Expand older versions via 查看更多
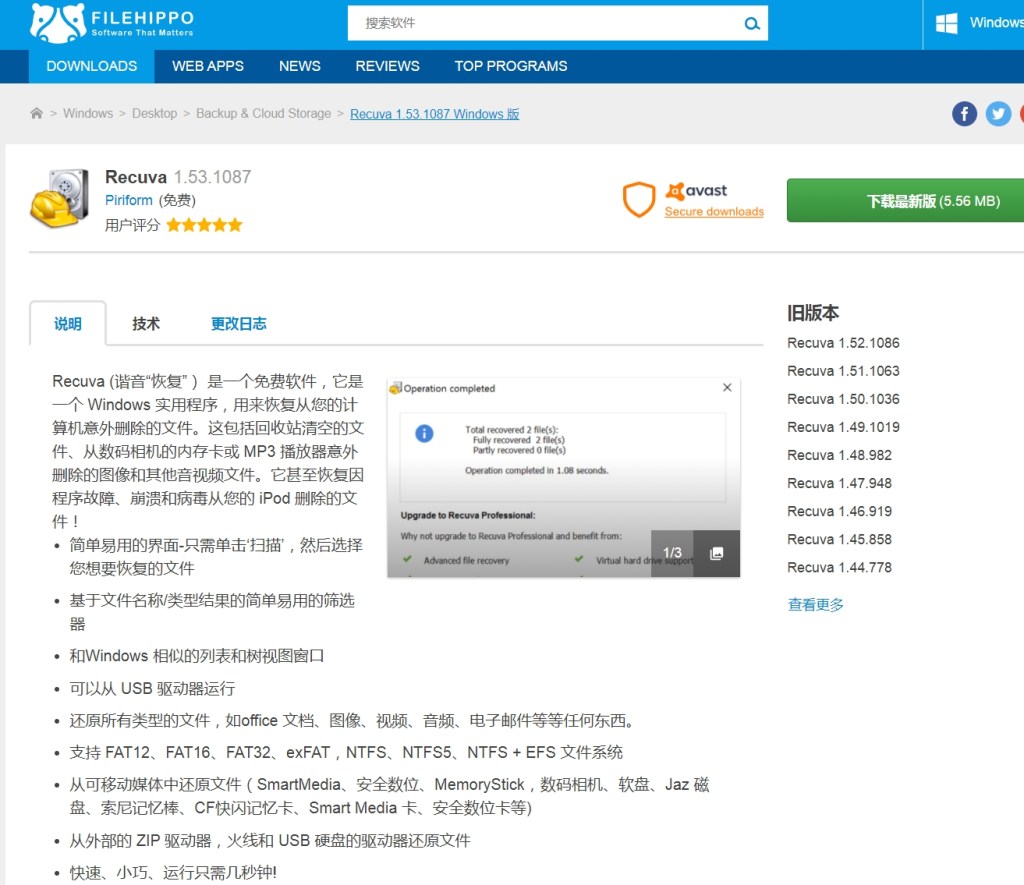1024x885 pixels. point(815,605)
